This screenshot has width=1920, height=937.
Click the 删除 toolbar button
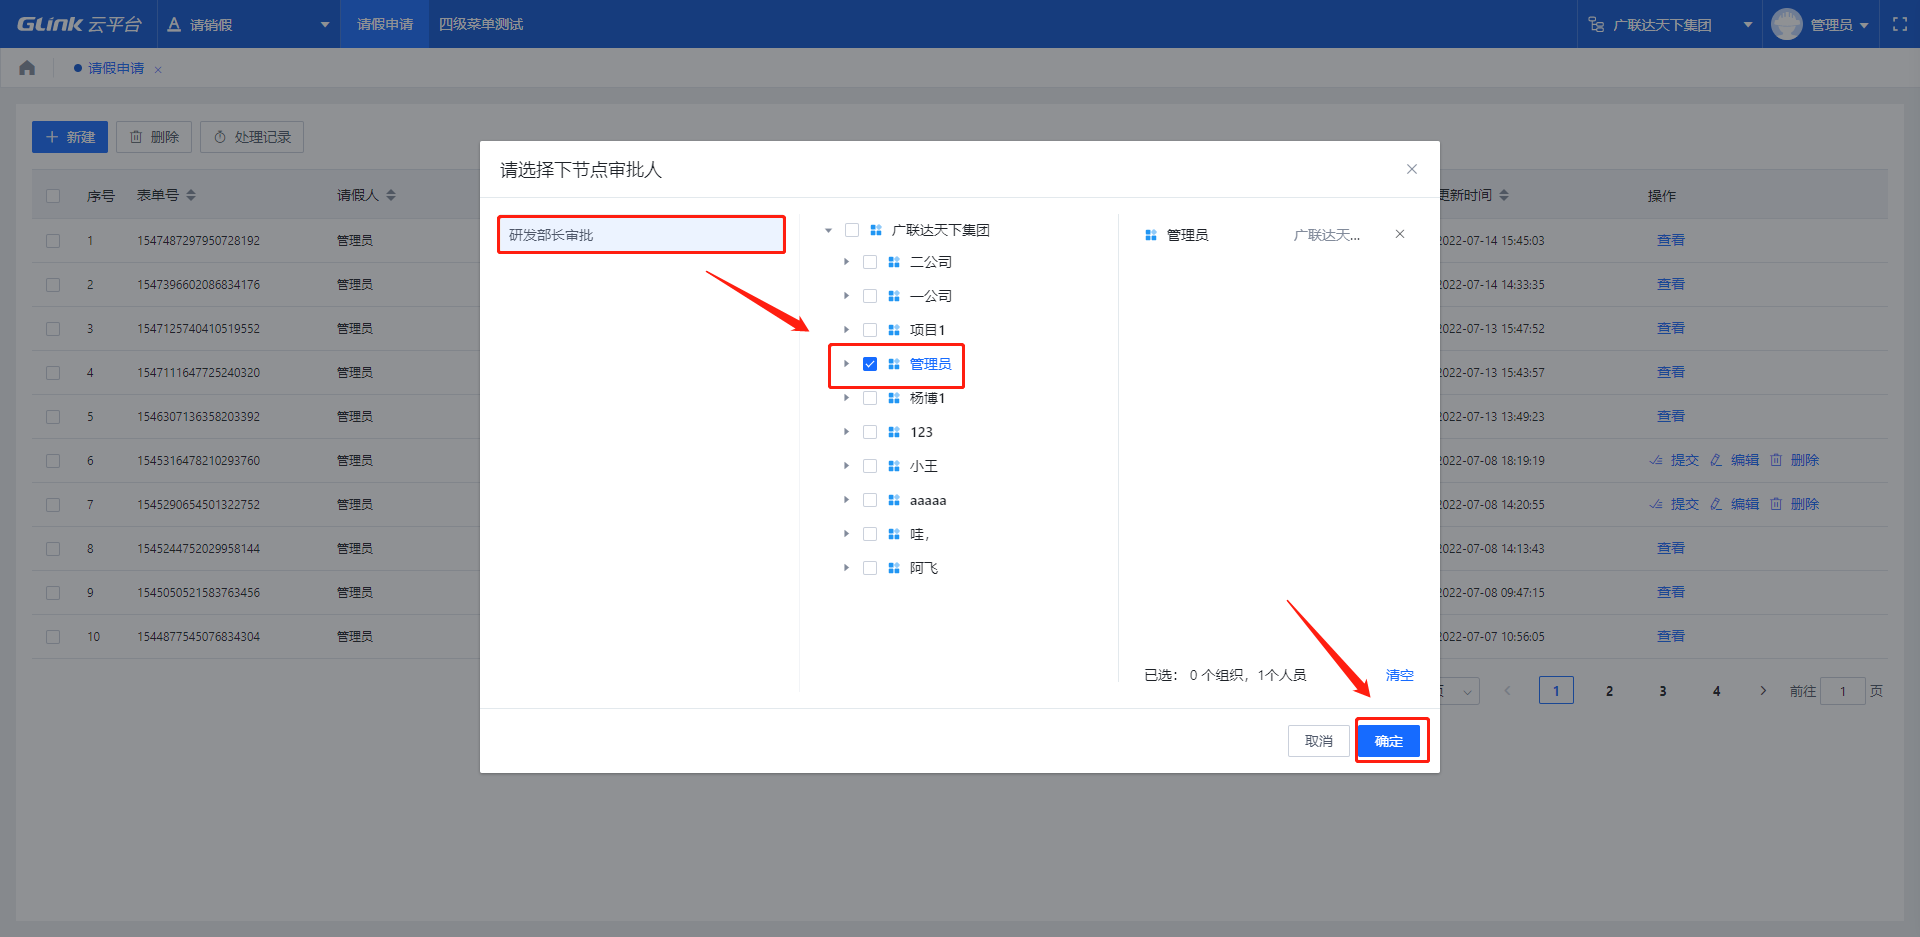tap(154, 137)
